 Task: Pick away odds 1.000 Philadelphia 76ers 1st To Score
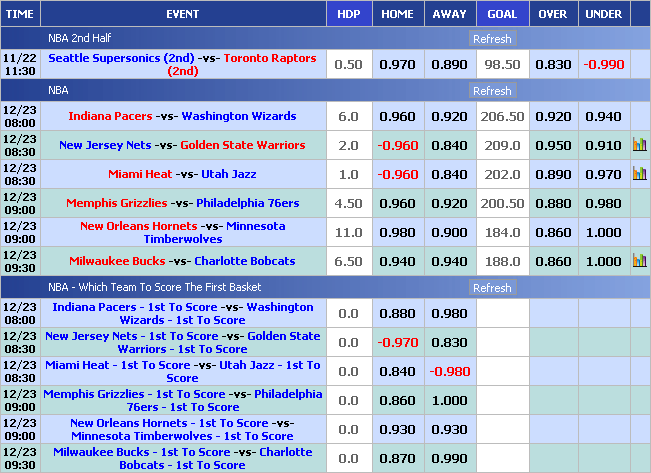[x=449, y=401]
